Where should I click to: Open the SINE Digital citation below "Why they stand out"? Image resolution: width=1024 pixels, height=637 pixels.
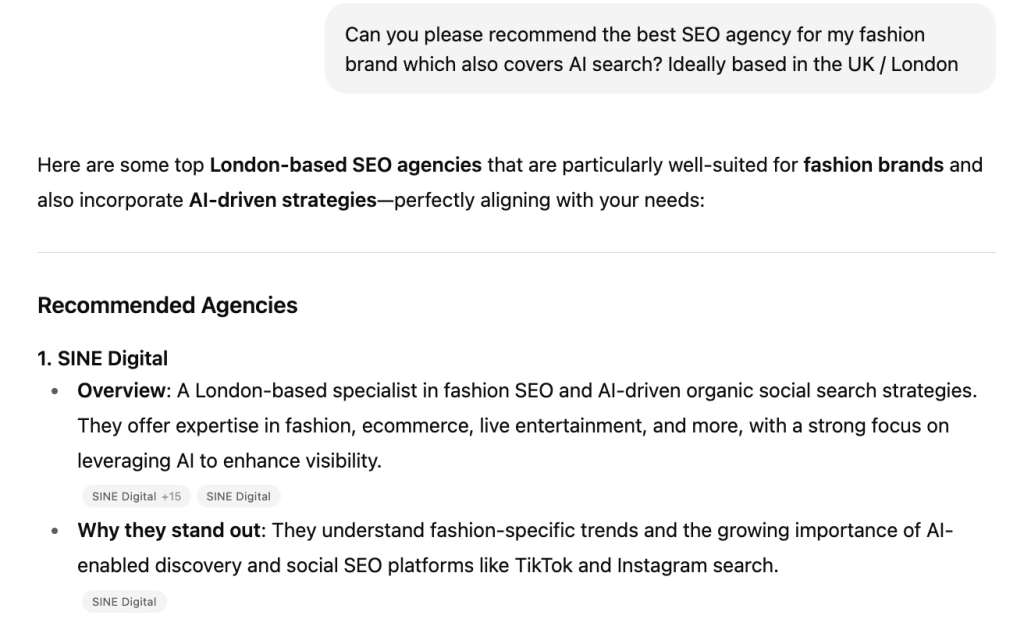(x=124, y=602)
